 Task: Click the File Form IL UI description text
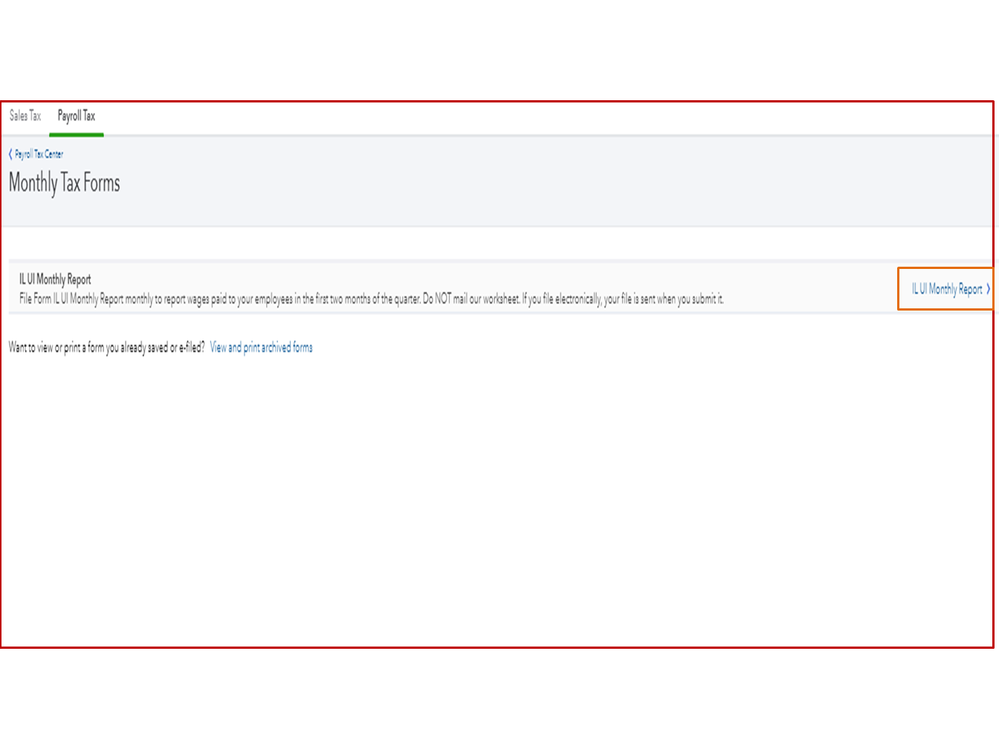point(371,299)
